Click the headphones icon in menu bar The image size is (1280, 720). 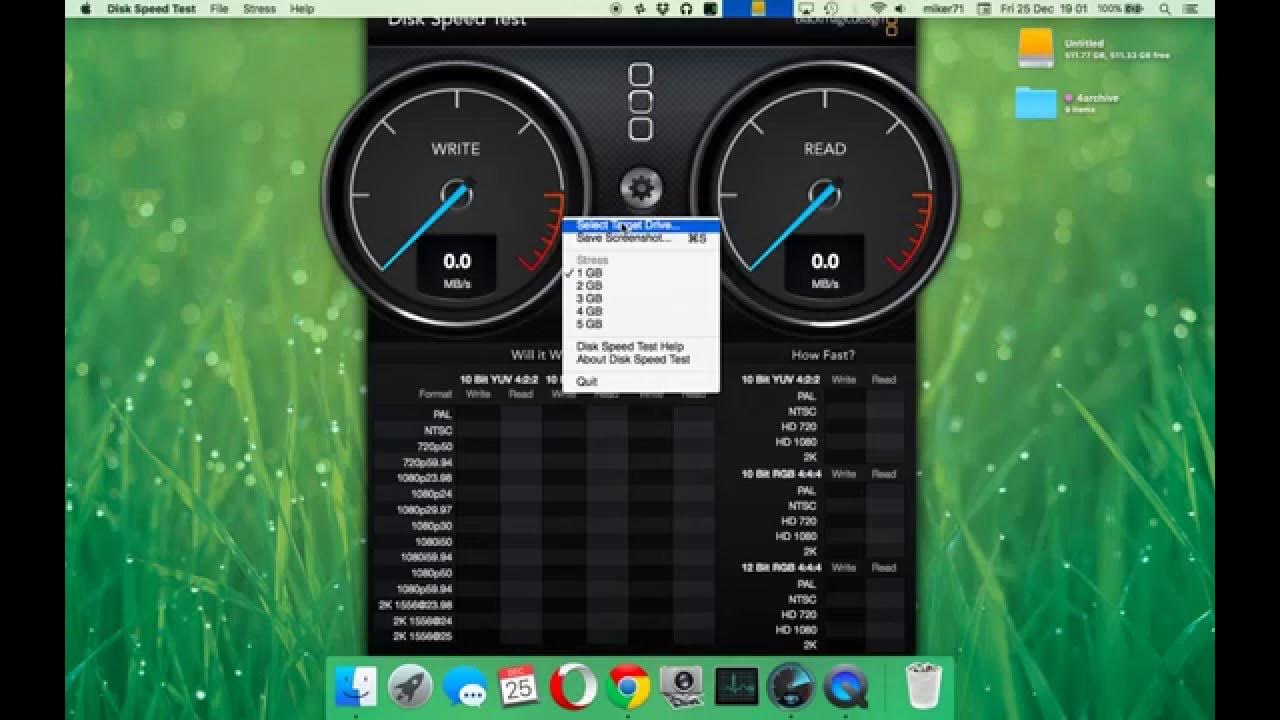coord(687,9)
